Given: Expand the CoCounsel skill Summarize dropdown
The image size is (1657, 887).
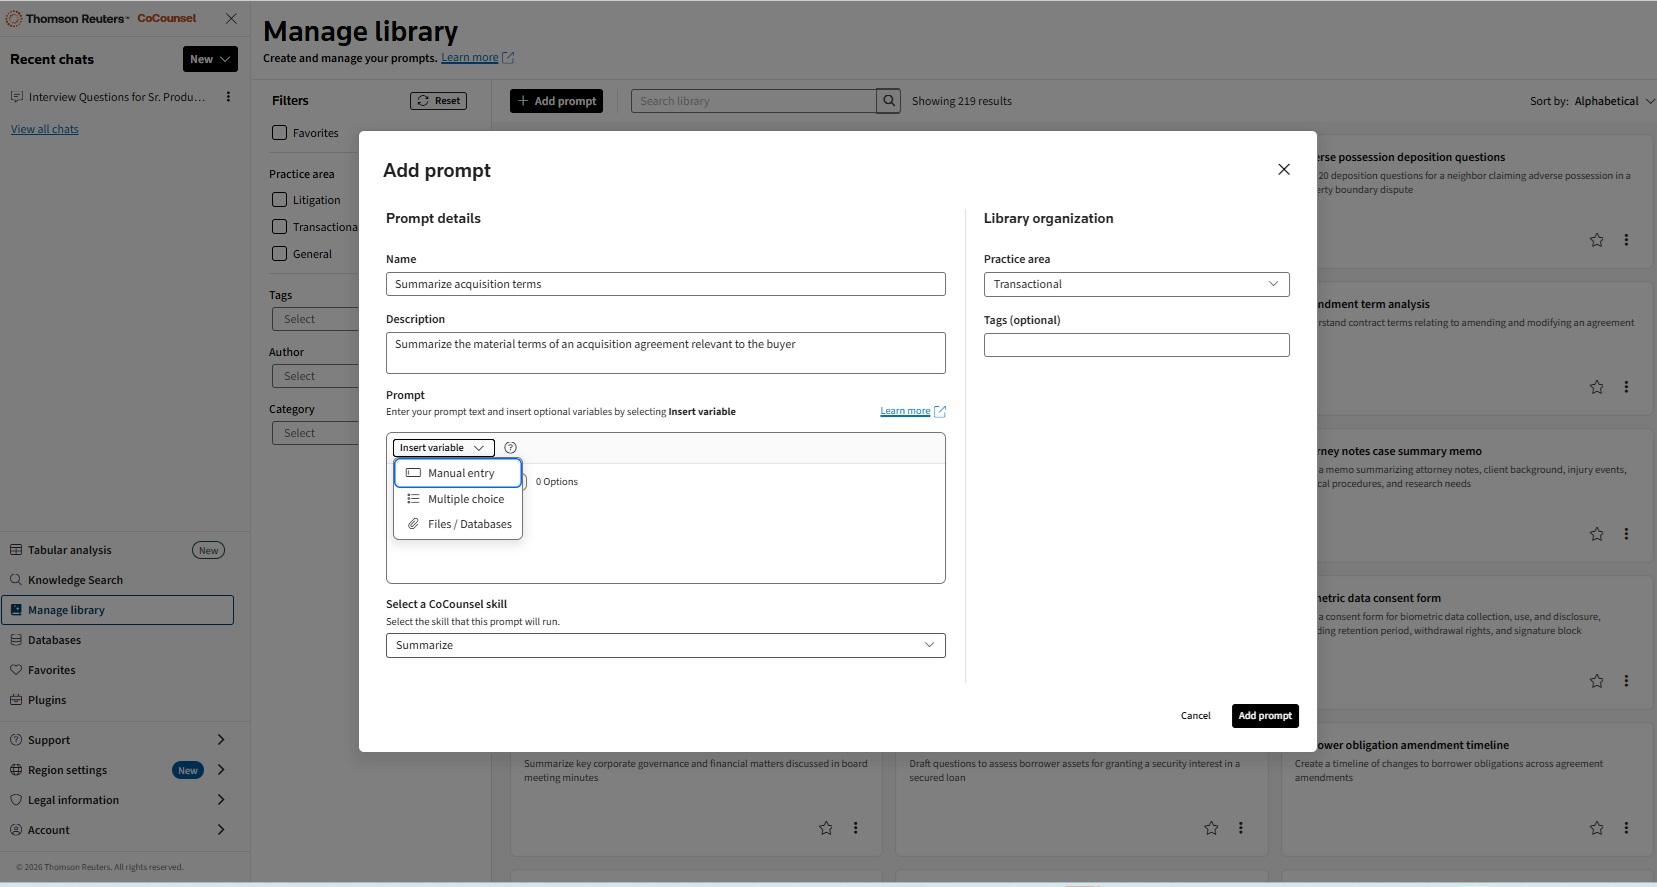Looking at the screenshot, I should tap(665, 645).
